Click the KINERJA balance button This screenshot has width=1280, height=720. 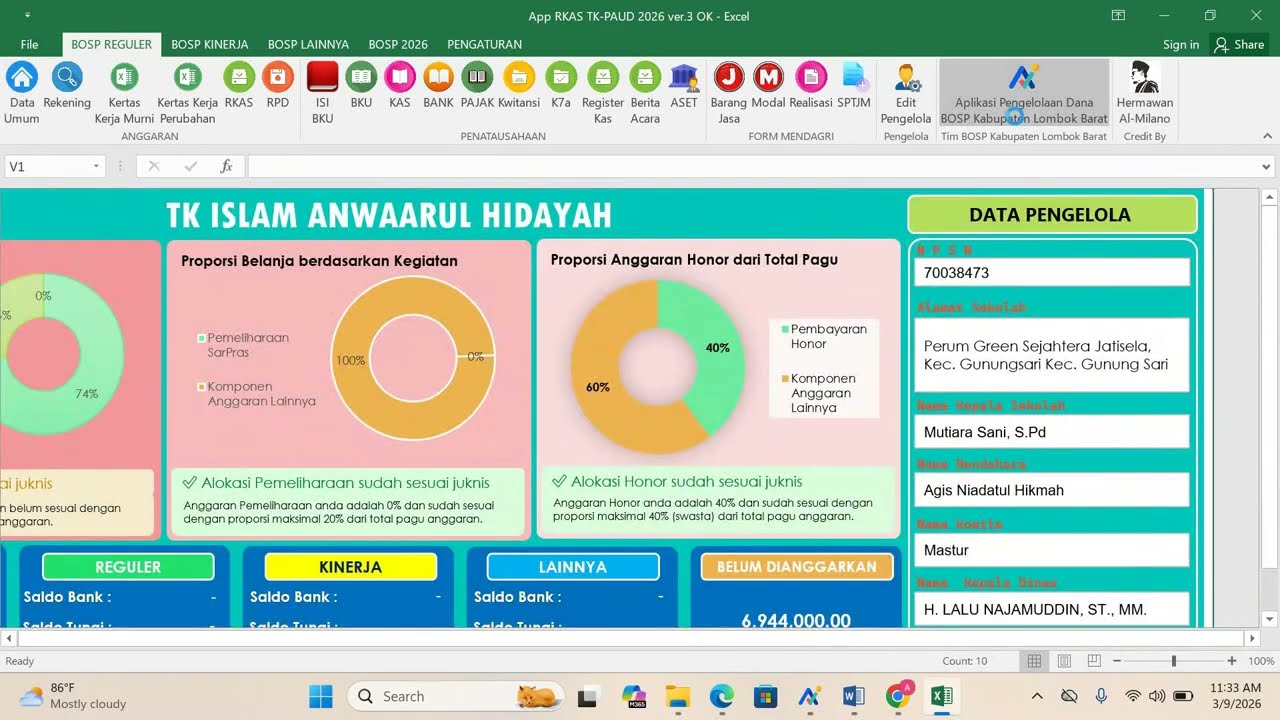[x=351, y=567]
